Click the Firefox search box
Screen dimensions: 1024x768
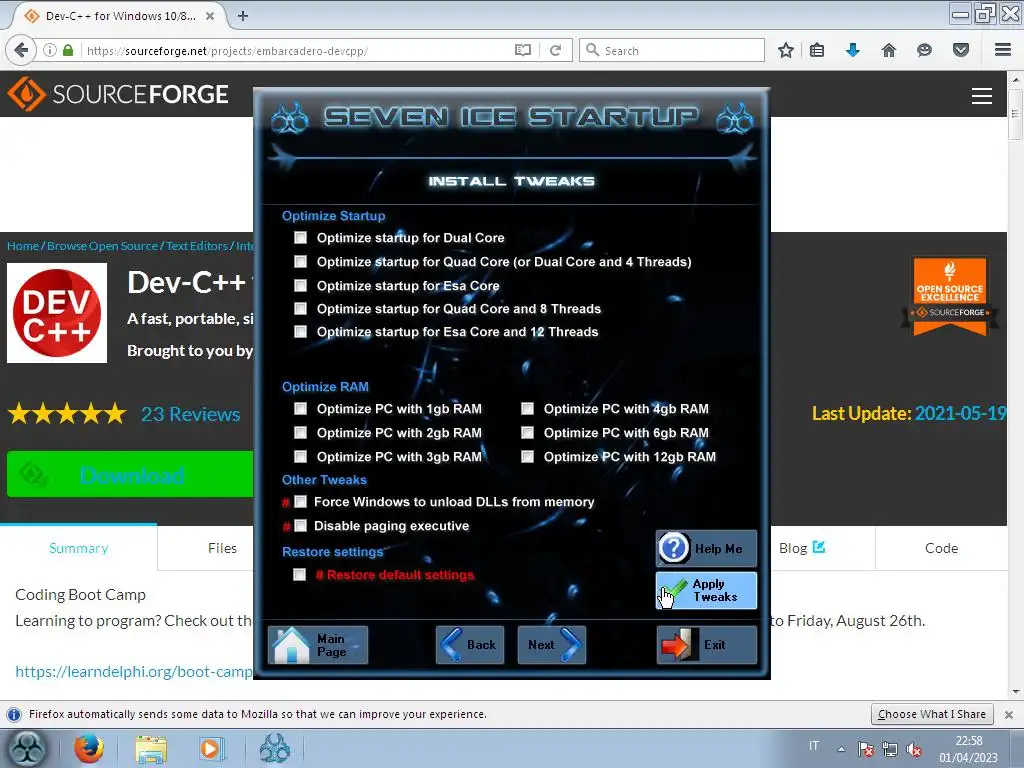[671, 50]
